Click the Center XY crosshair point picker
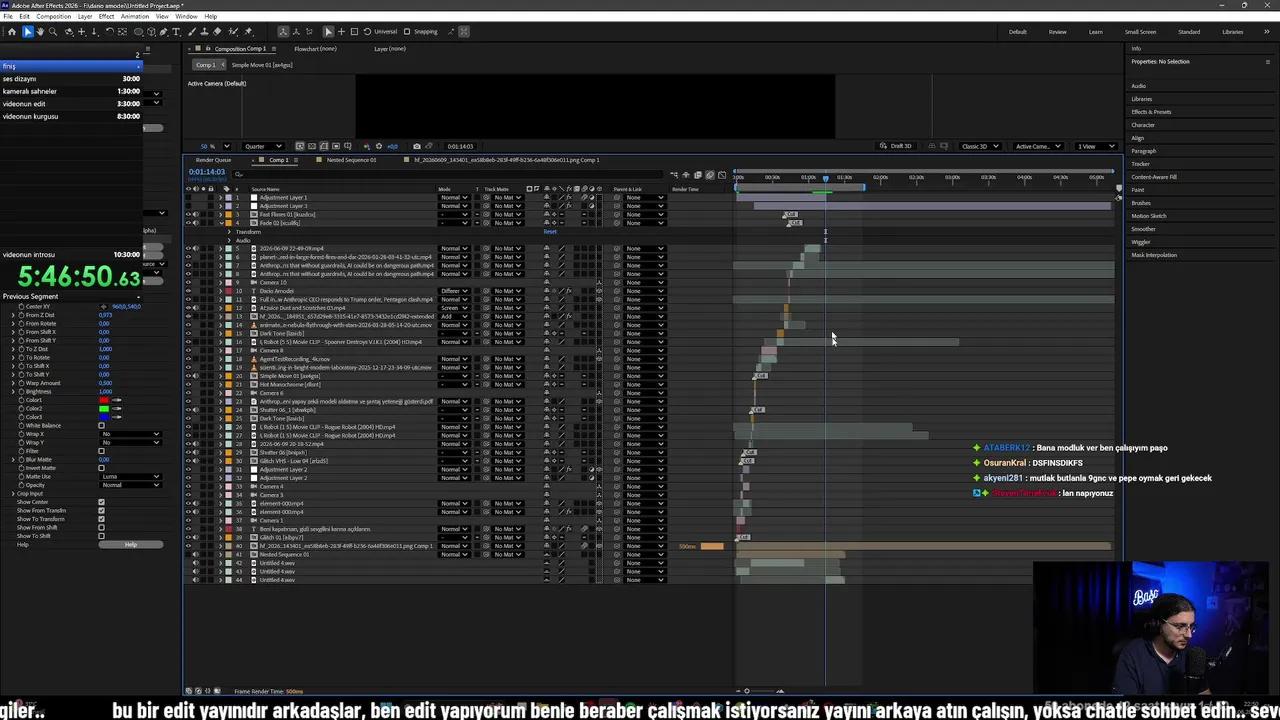Viewport: 1280px width, 720px height. tap(103, 306)
